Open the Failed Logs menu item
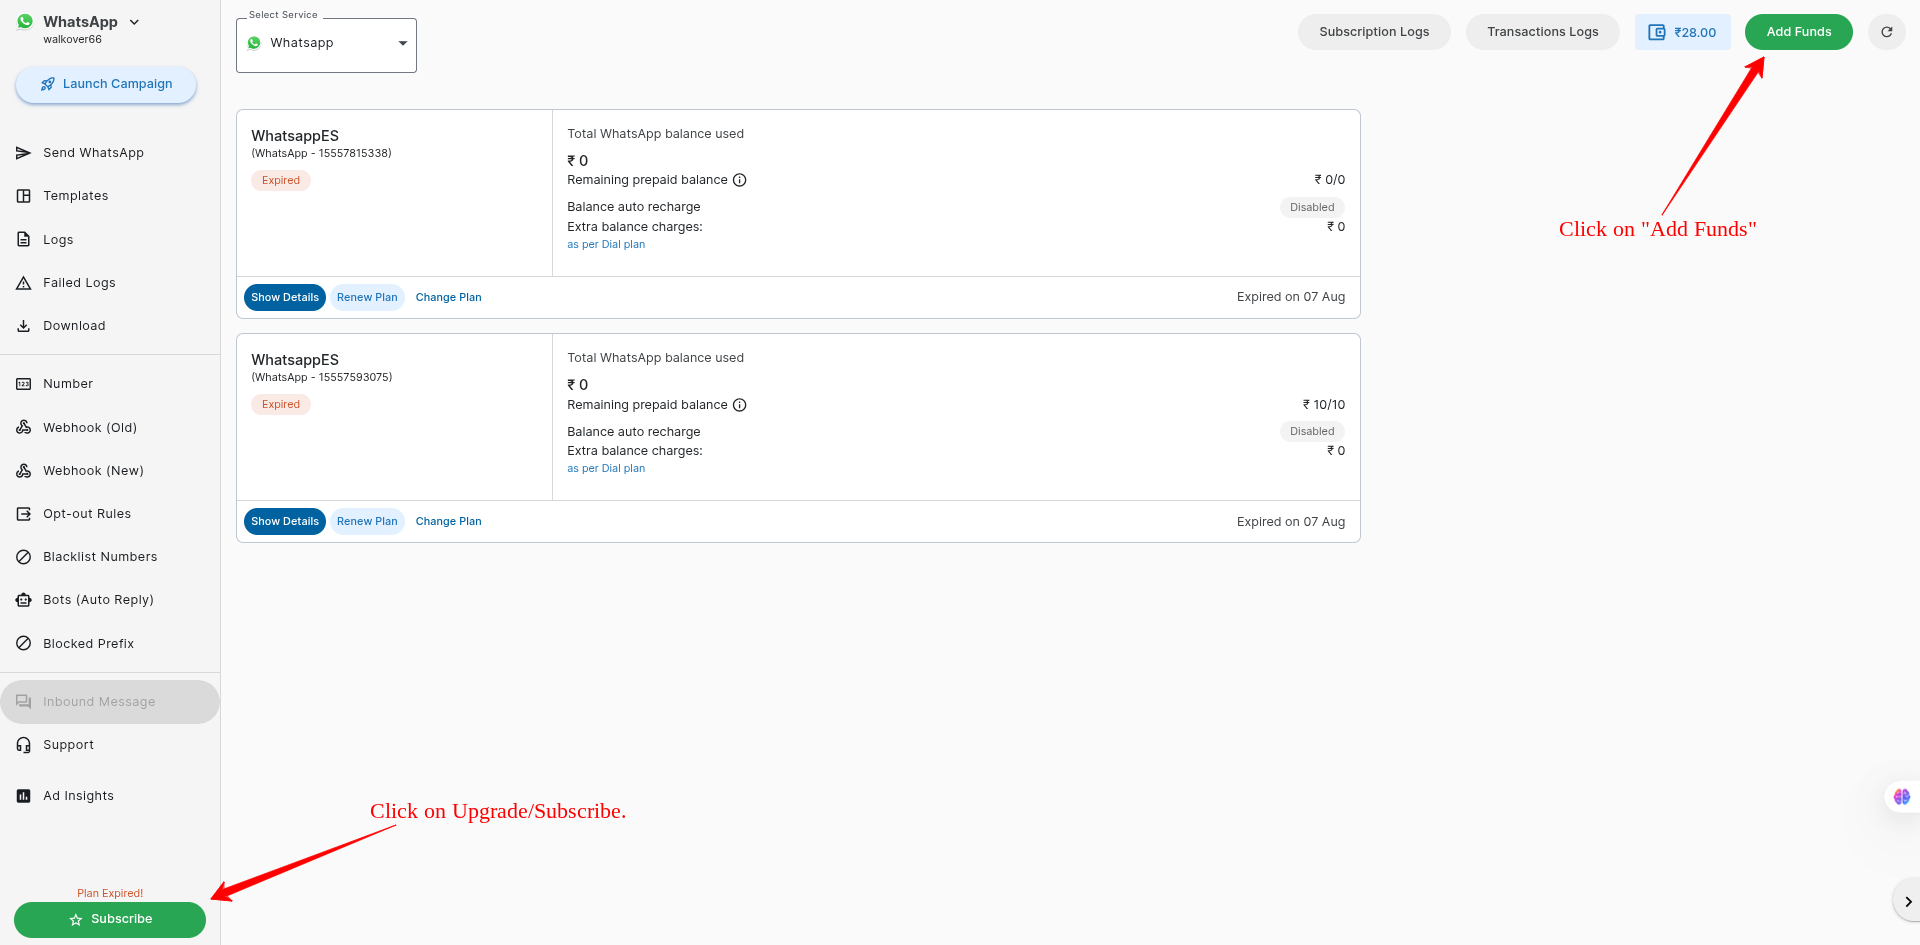 [79, 283]
